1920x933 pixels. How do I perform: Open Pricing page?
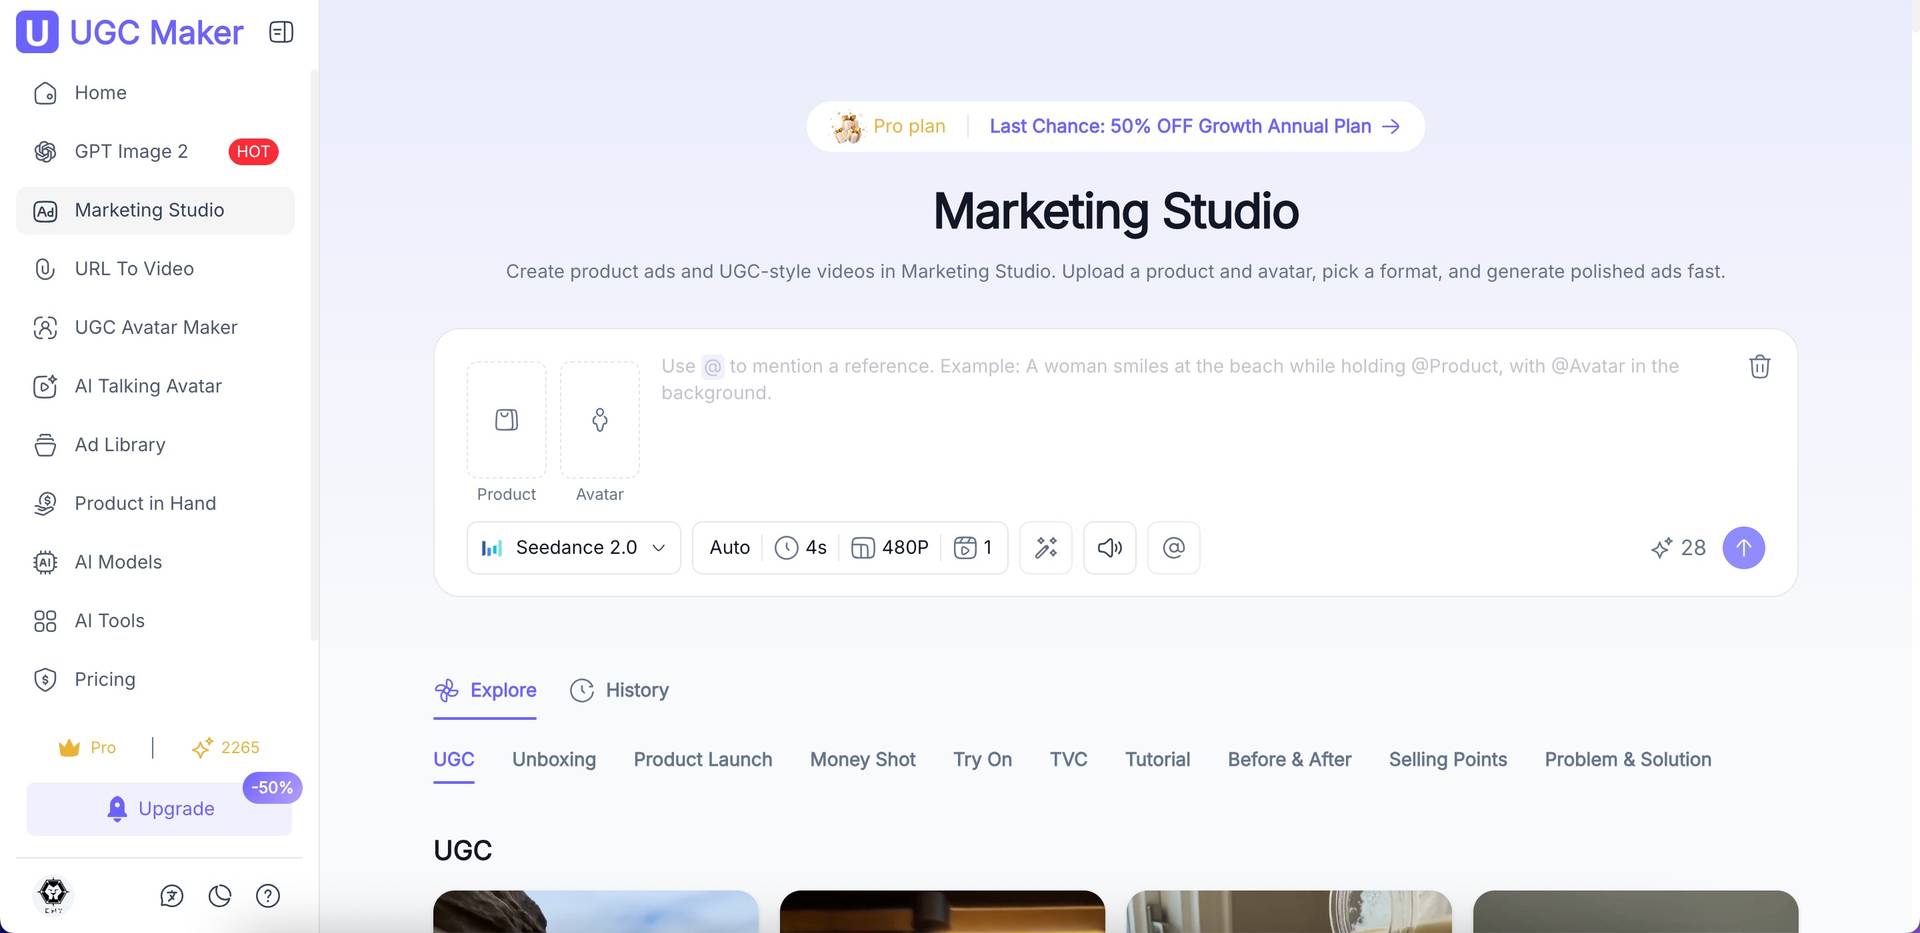[155, 680]
